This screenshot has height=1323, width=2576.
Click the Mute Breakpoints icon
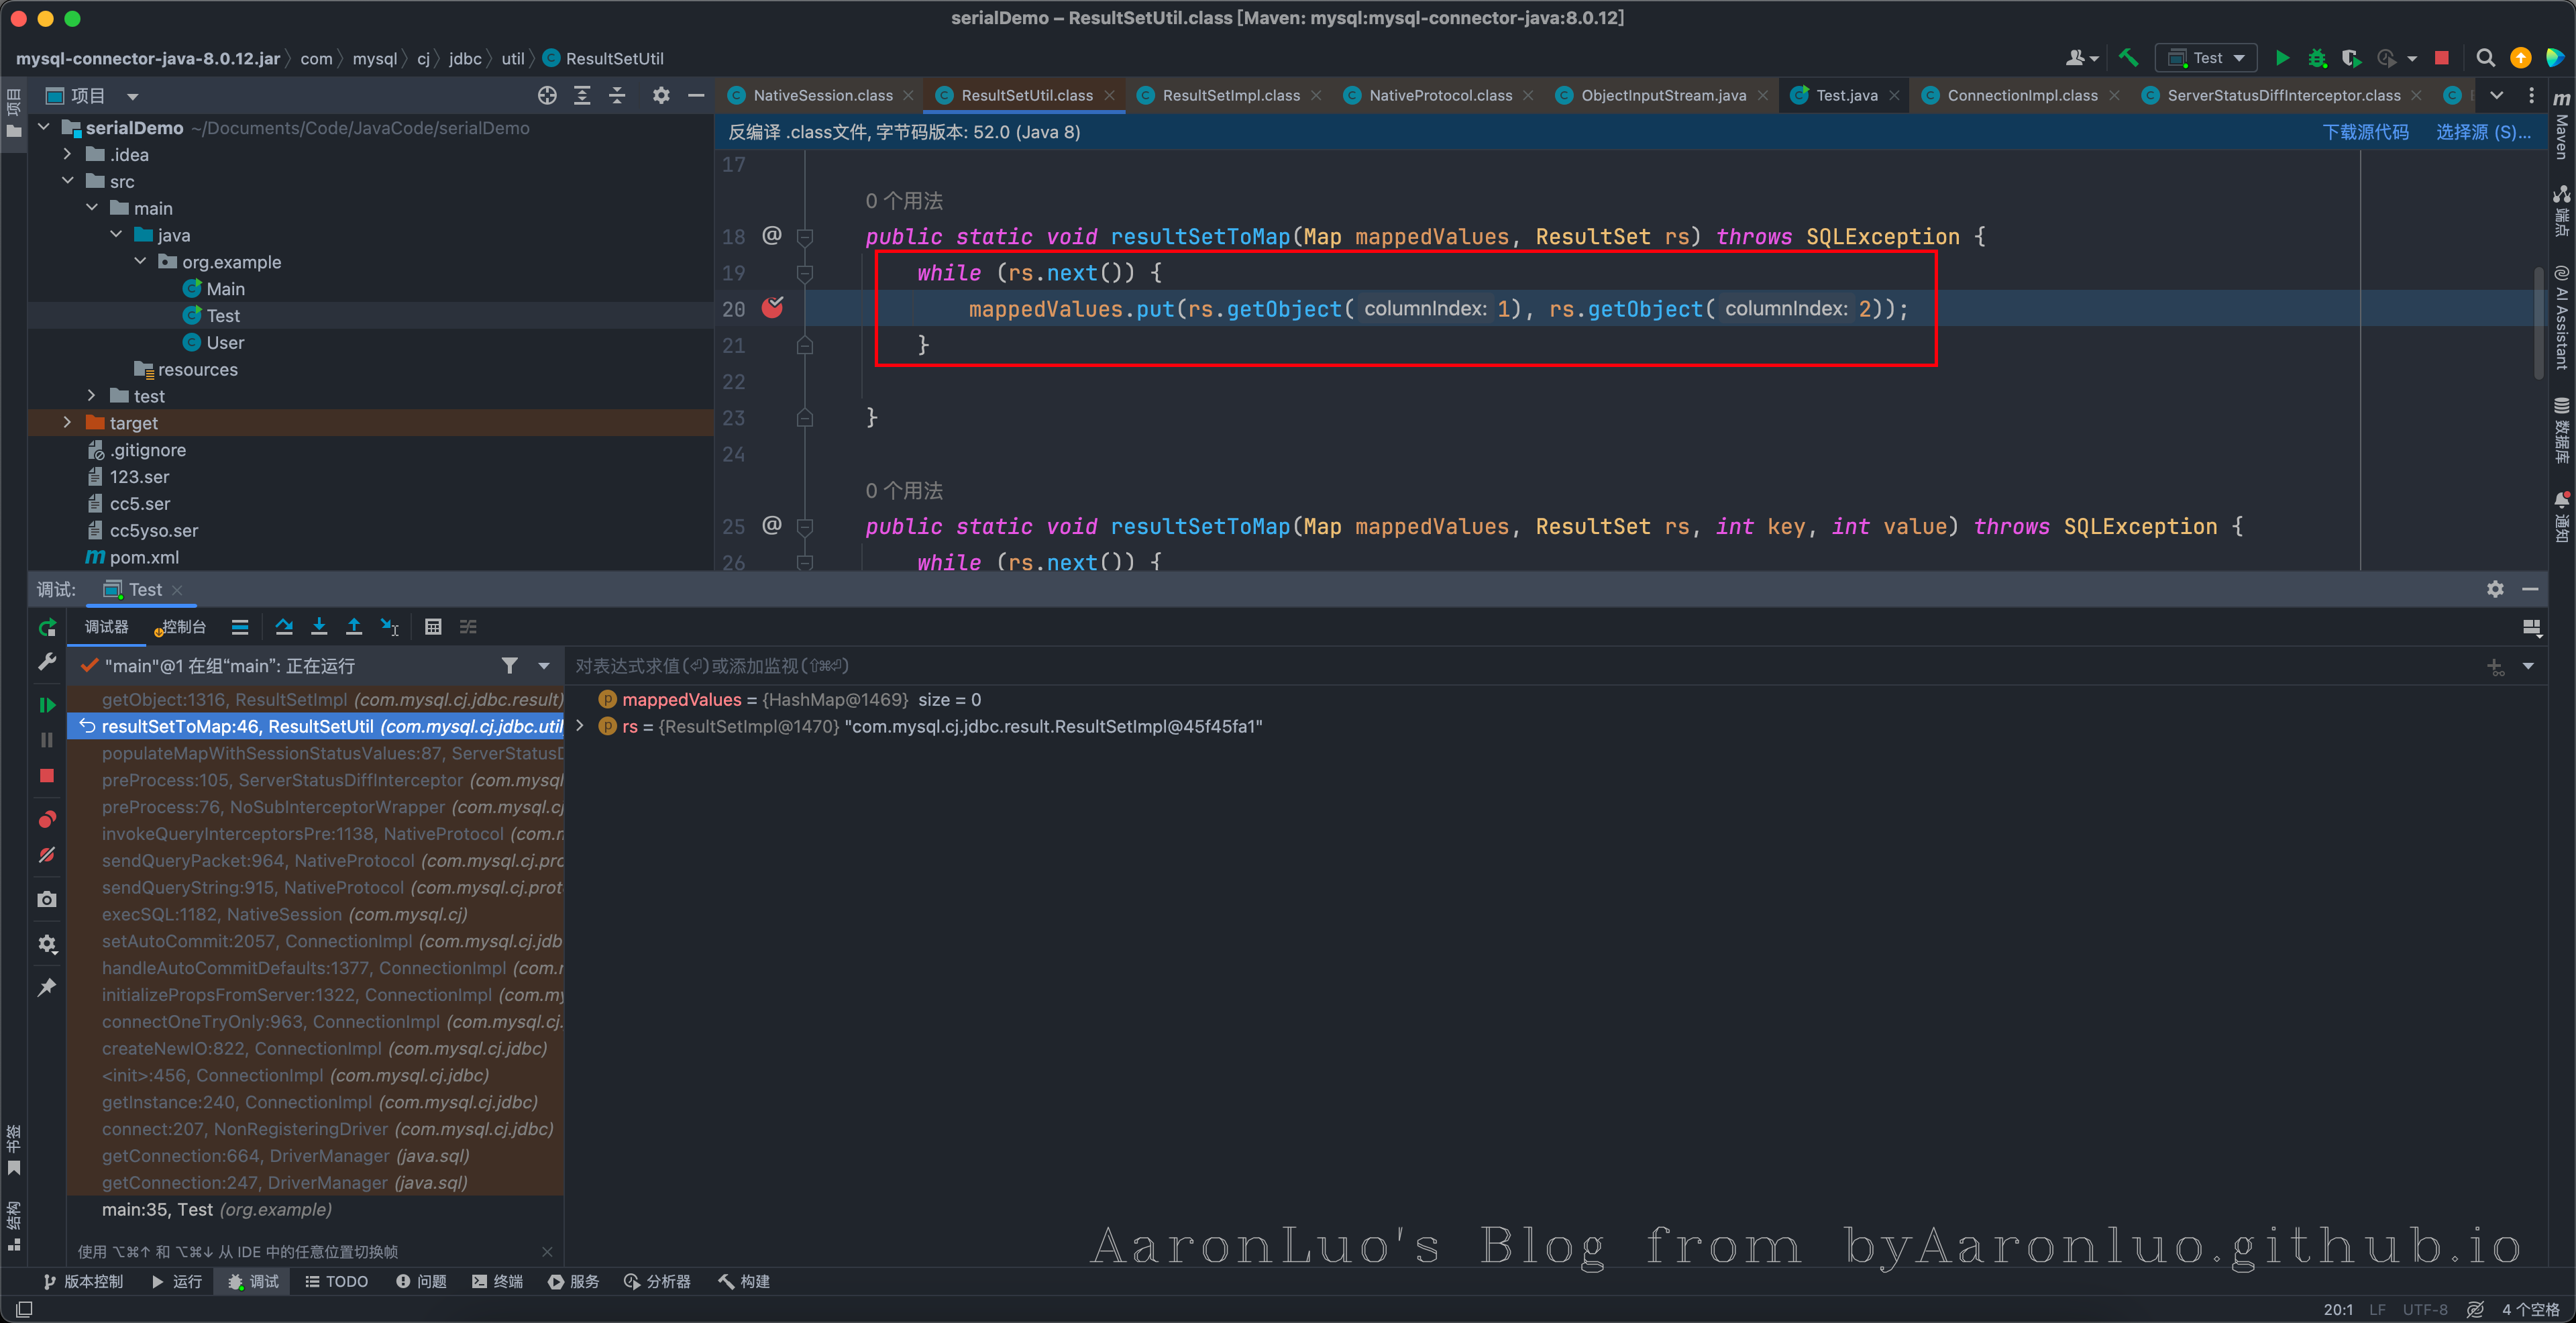47,855
